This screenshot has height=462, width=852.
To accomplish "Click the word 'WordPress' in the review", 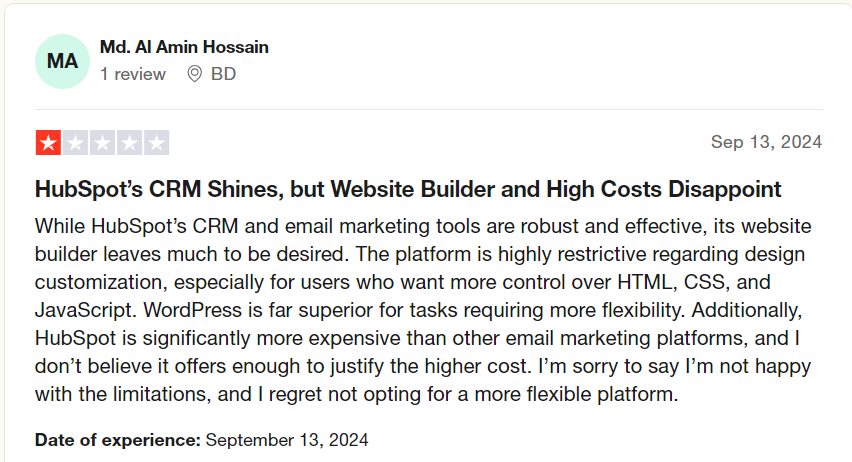I will point(192,310).
